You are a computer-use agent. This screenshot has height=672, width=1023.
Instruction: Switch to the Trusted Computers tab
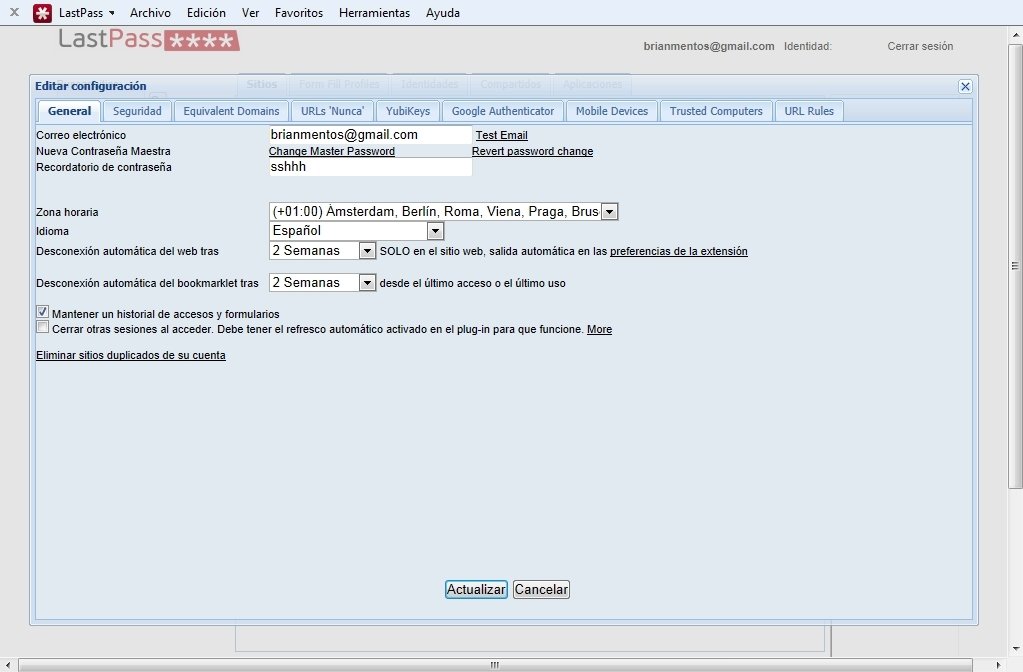(x=716, y=111)
